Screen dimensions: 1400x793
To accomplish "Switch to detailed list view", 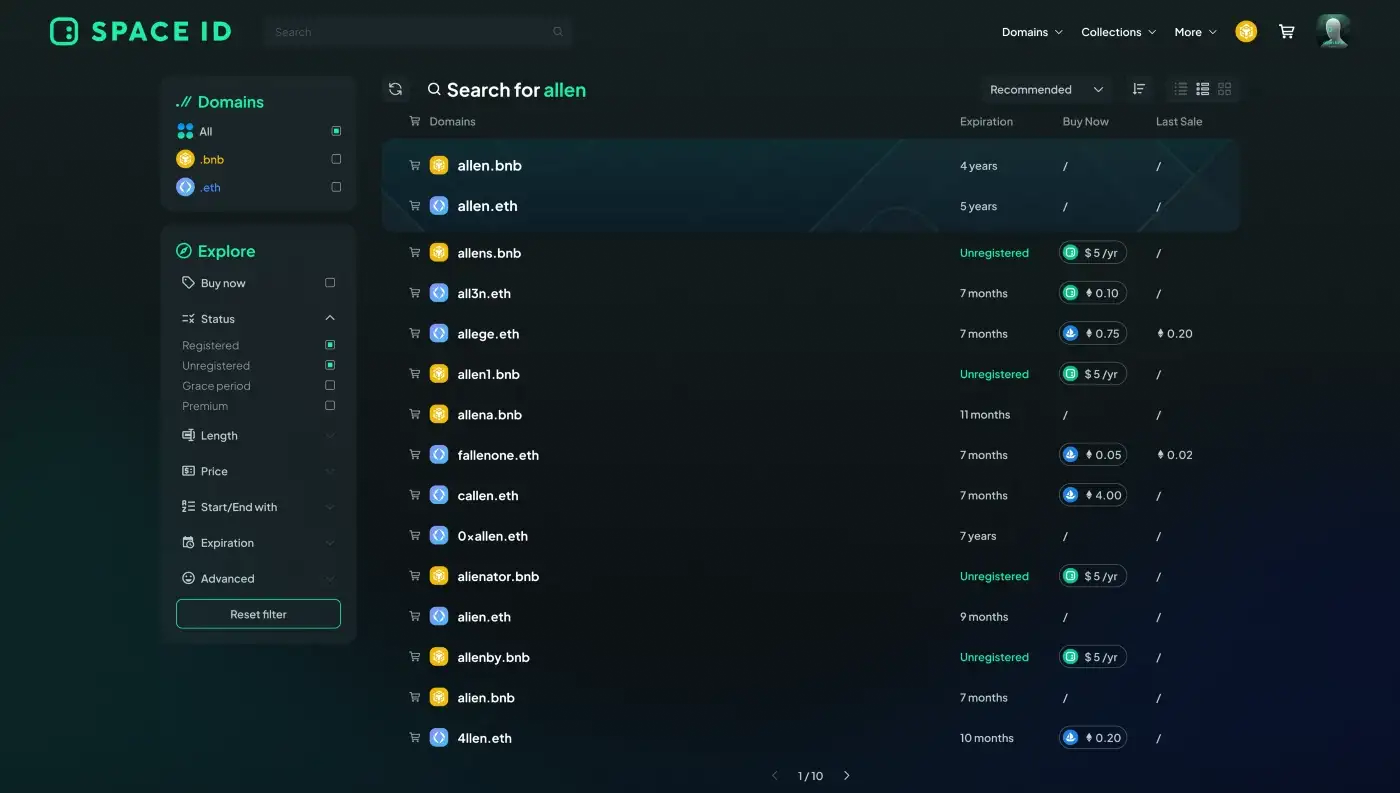I will point(1203,89).
